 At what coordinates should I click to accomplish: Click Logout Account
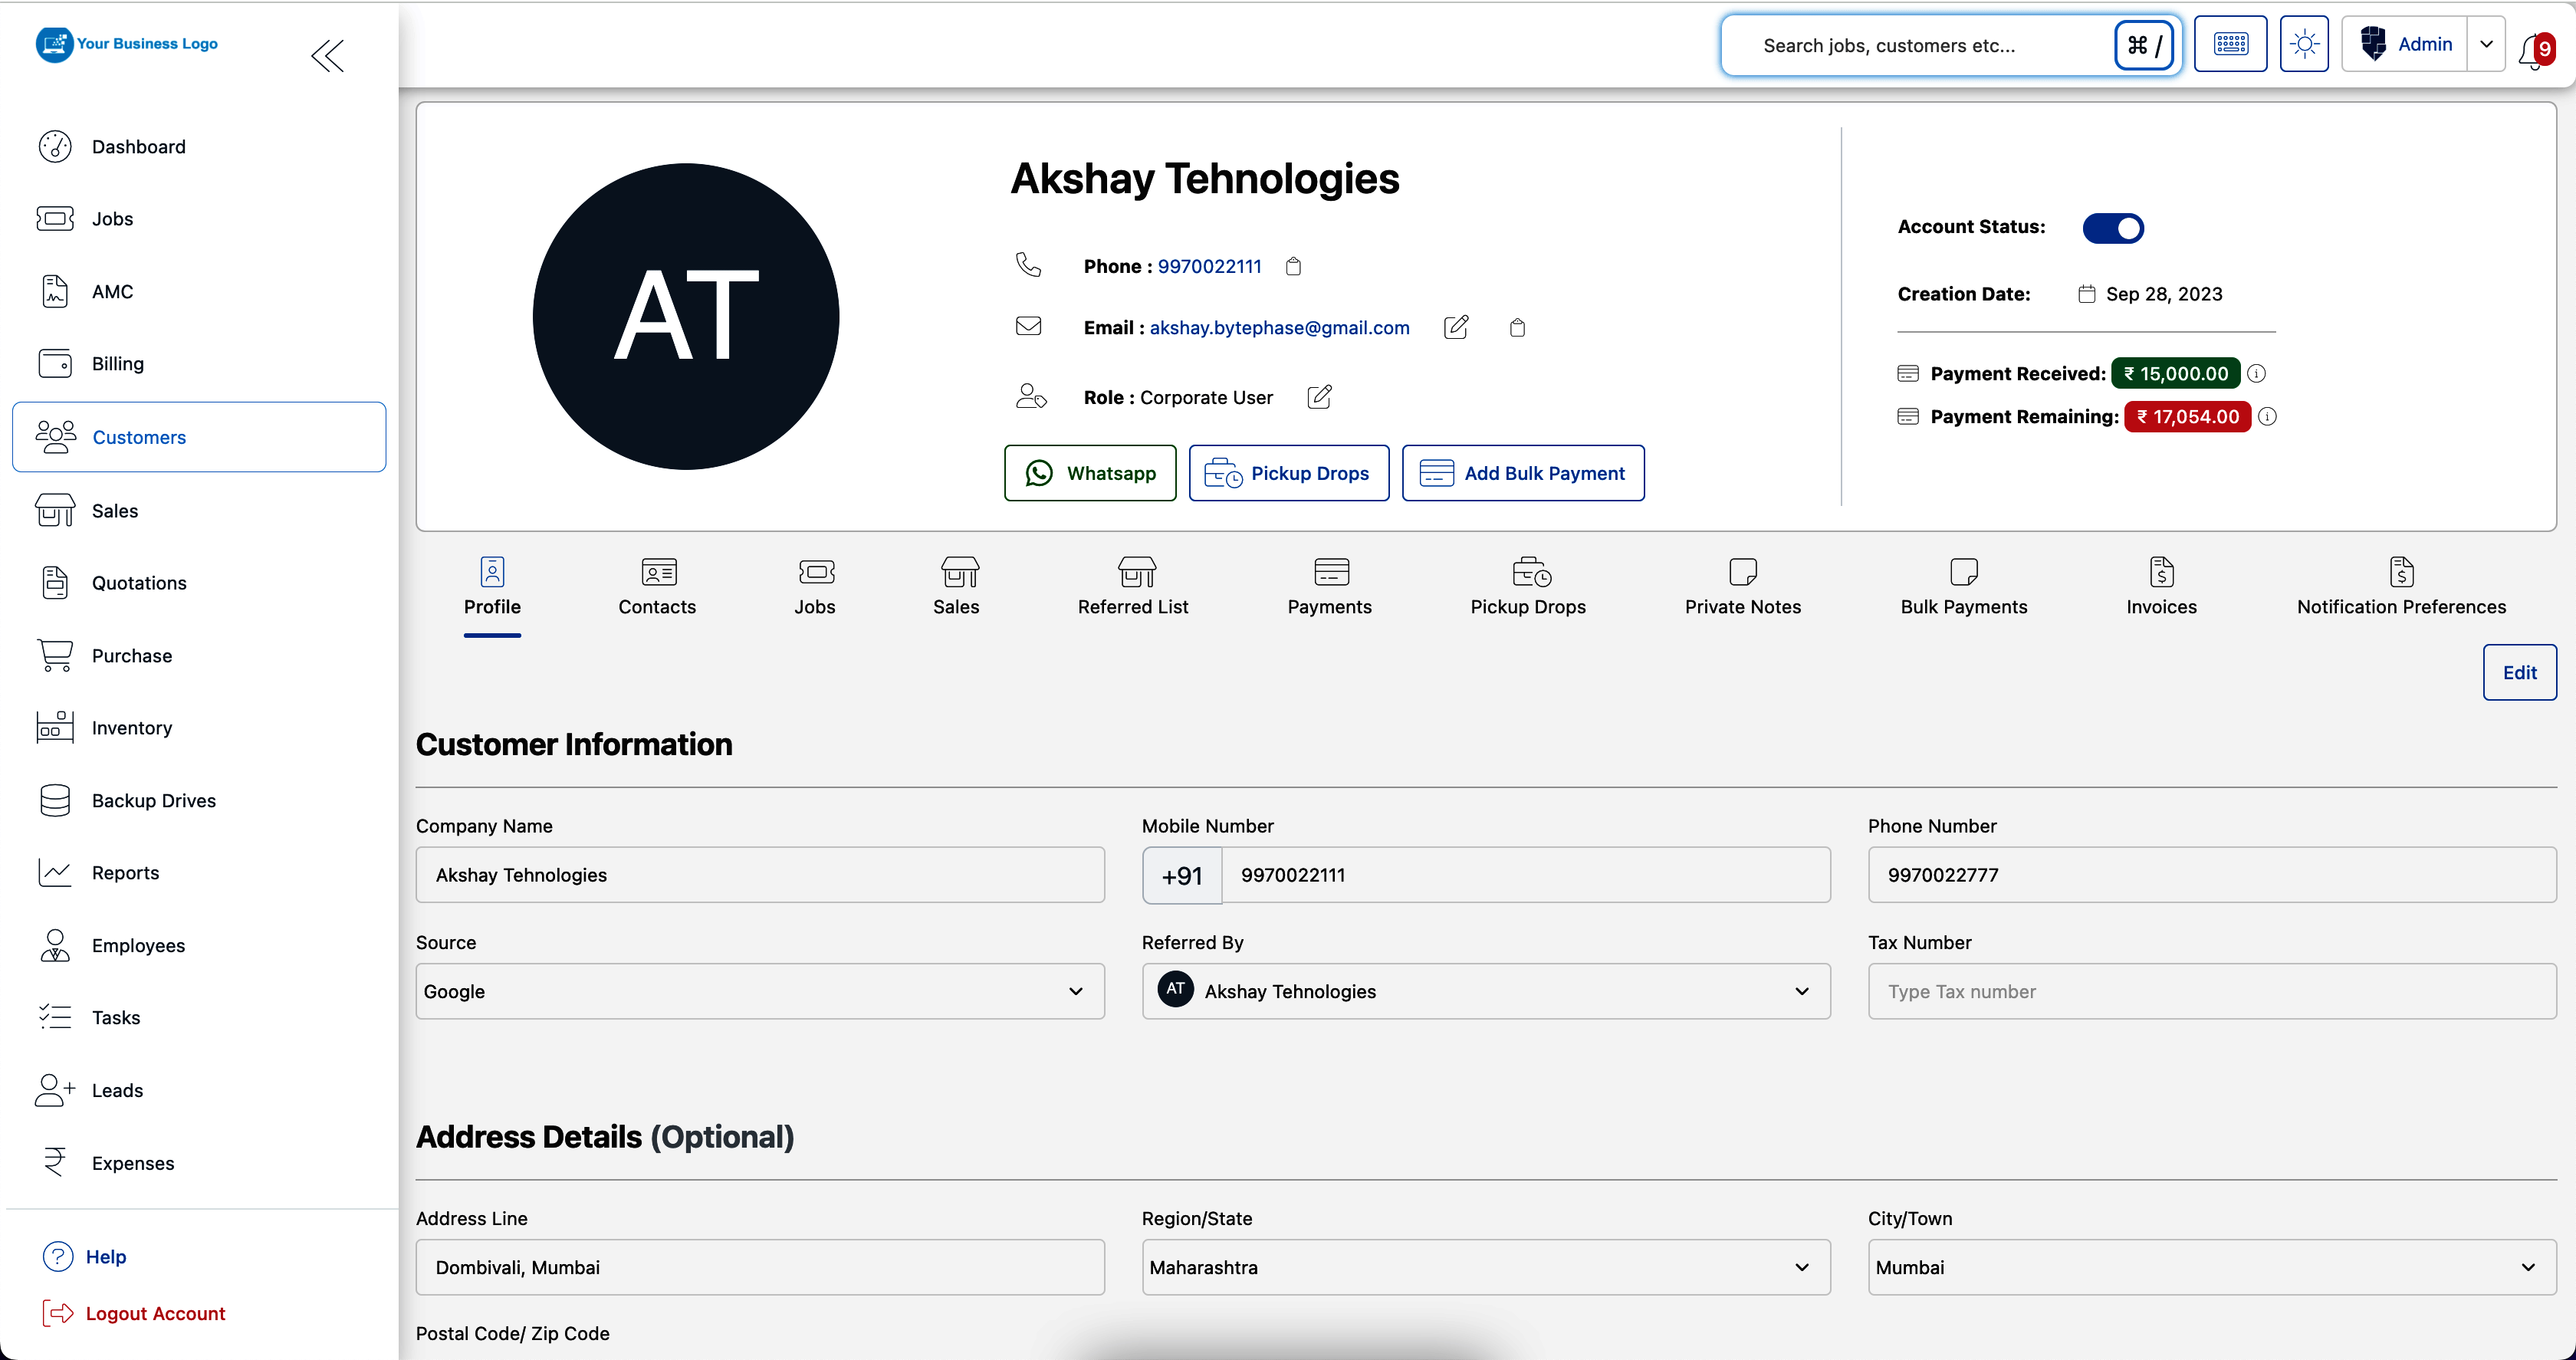click(134, 1313)
